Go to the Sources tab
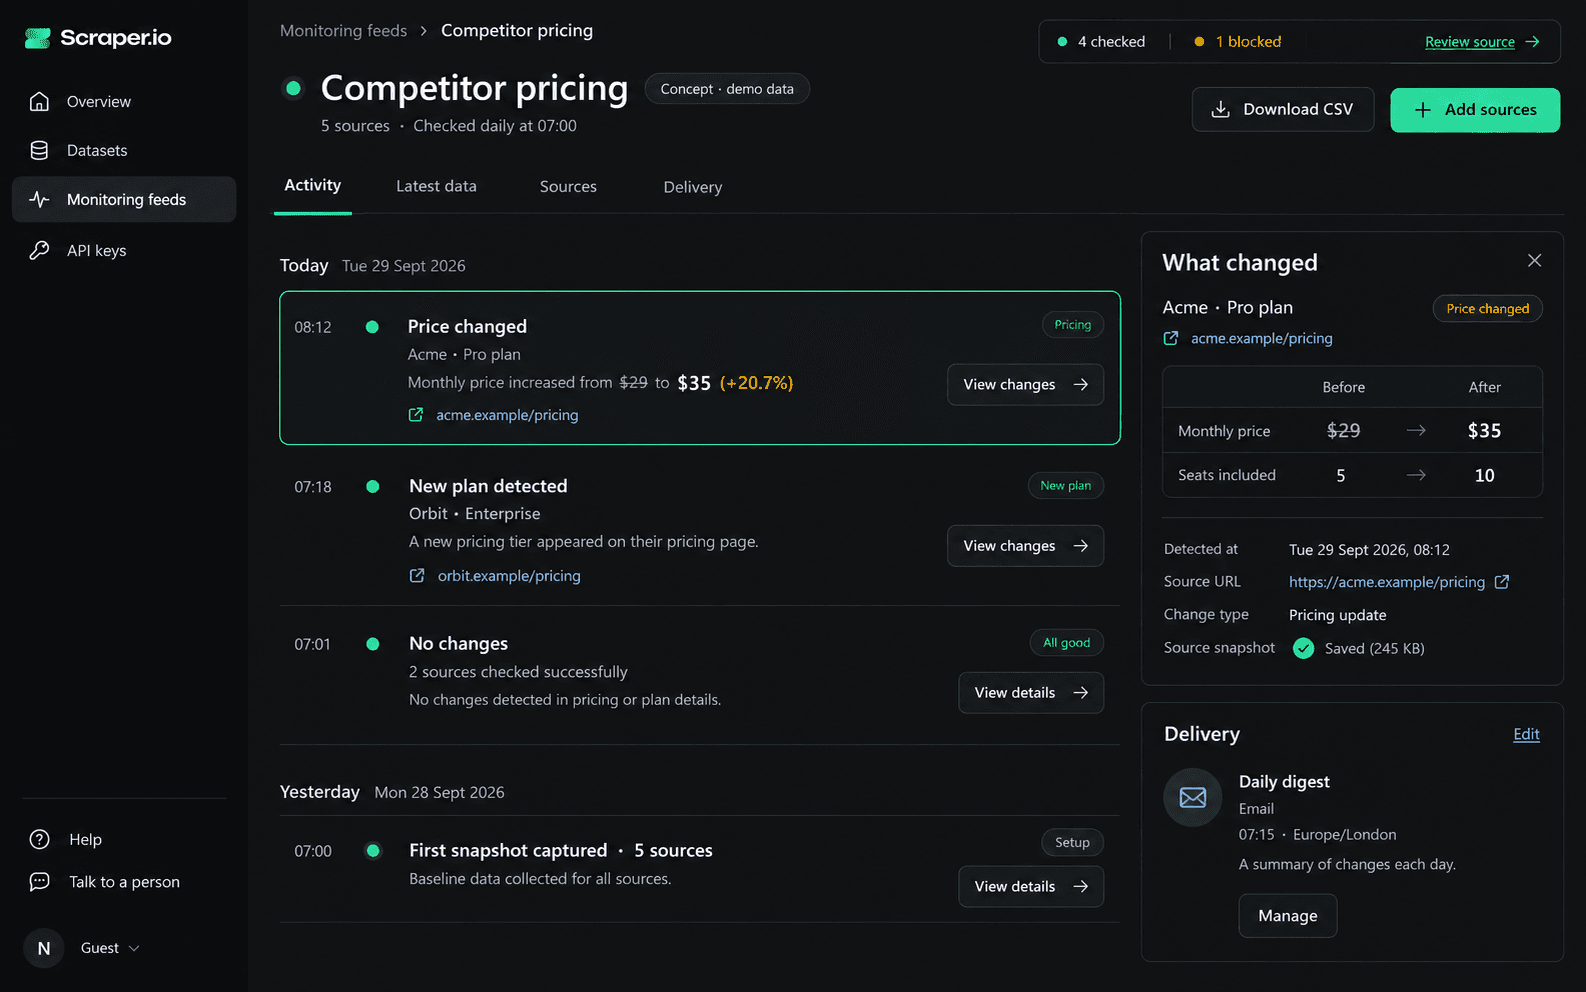This screenshot has width=1586, height=992. point(568,186)
